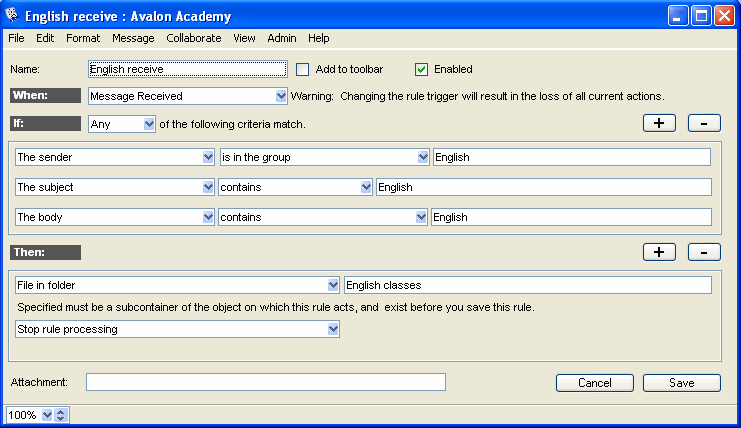Click the Attachment input field
741x428 pixels.
(x=265, y=382)
